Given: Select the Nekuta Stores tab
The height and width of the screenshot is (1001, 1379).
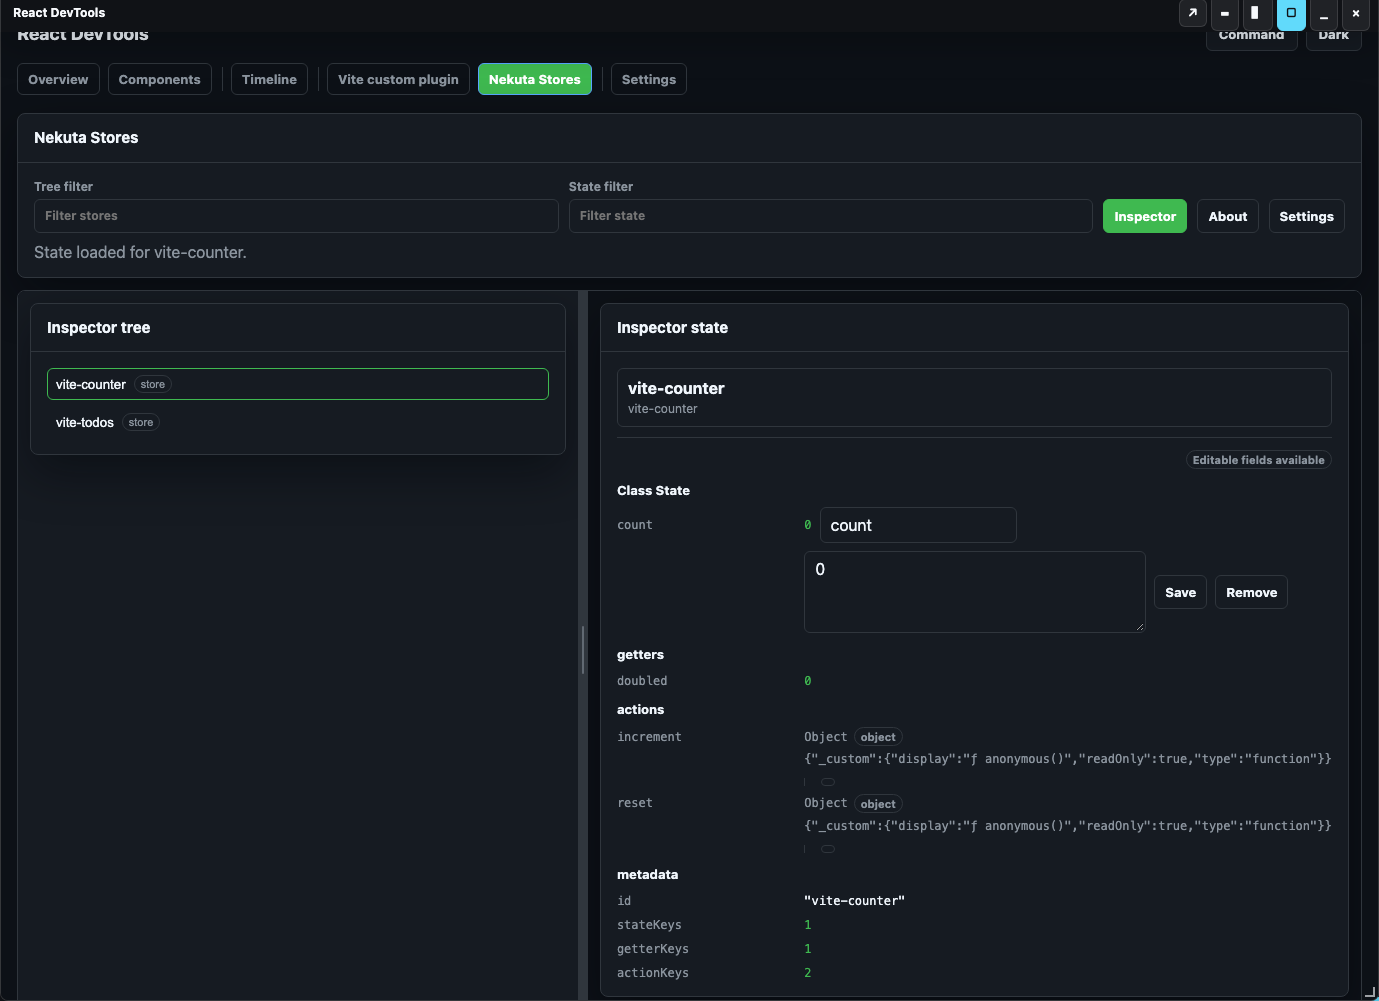Looking at the screenshot, I should [535, 79].
